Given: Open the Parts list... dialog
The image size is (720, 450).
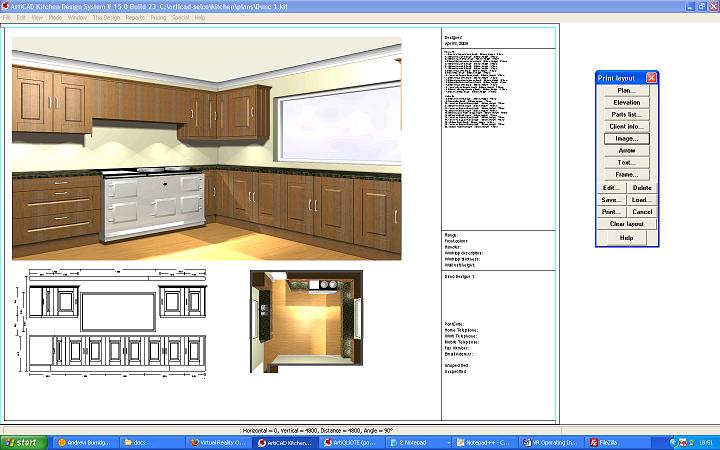Looking at the screenshot, I should 626,115.
